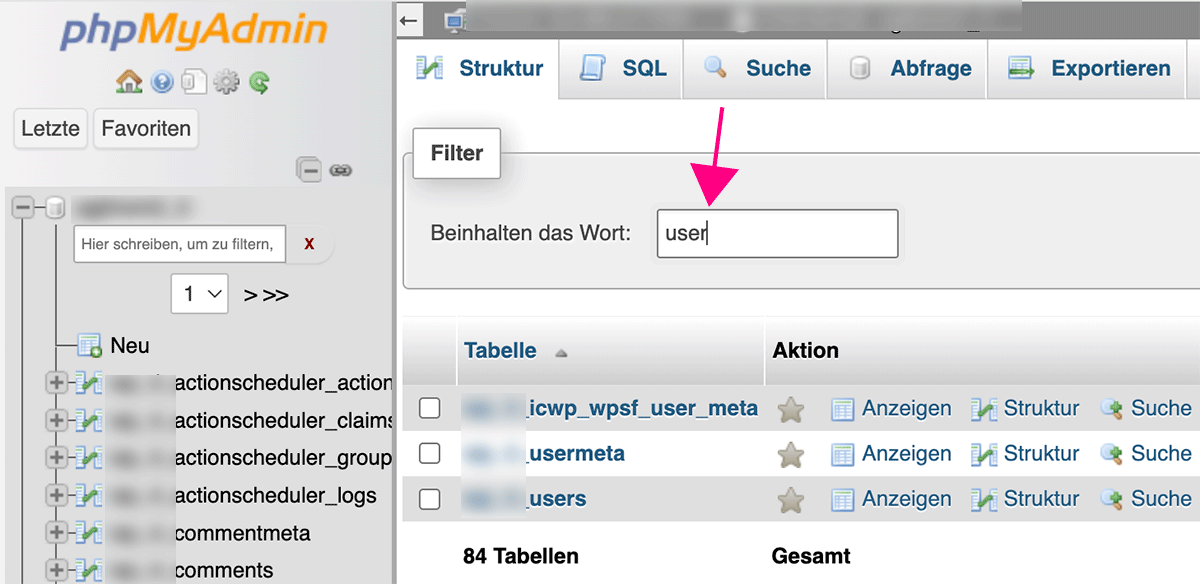
Task: Select the usermeta table checkbox
Action: pyautogui.click(x=429, y=454)
